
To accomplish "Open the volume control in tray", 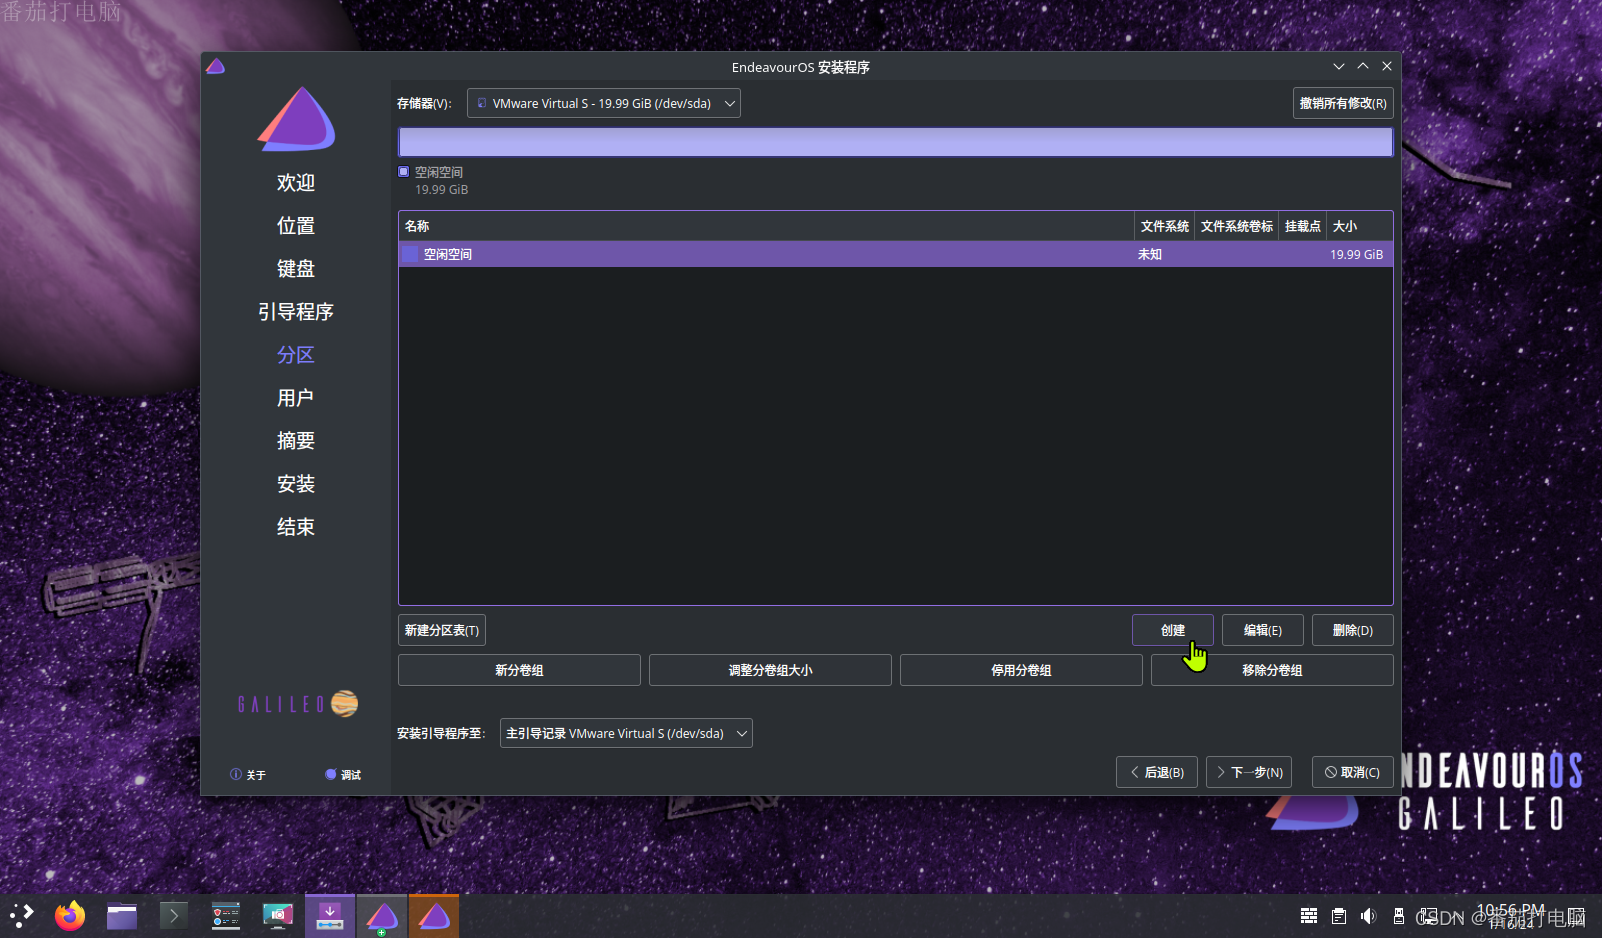I will point(1369,916).
